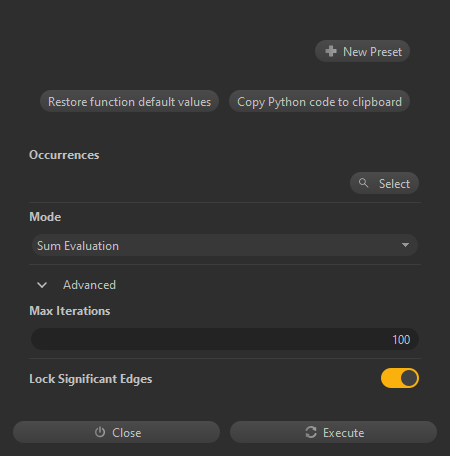Execute the function

pyautogui.click(x=333, y=432)
